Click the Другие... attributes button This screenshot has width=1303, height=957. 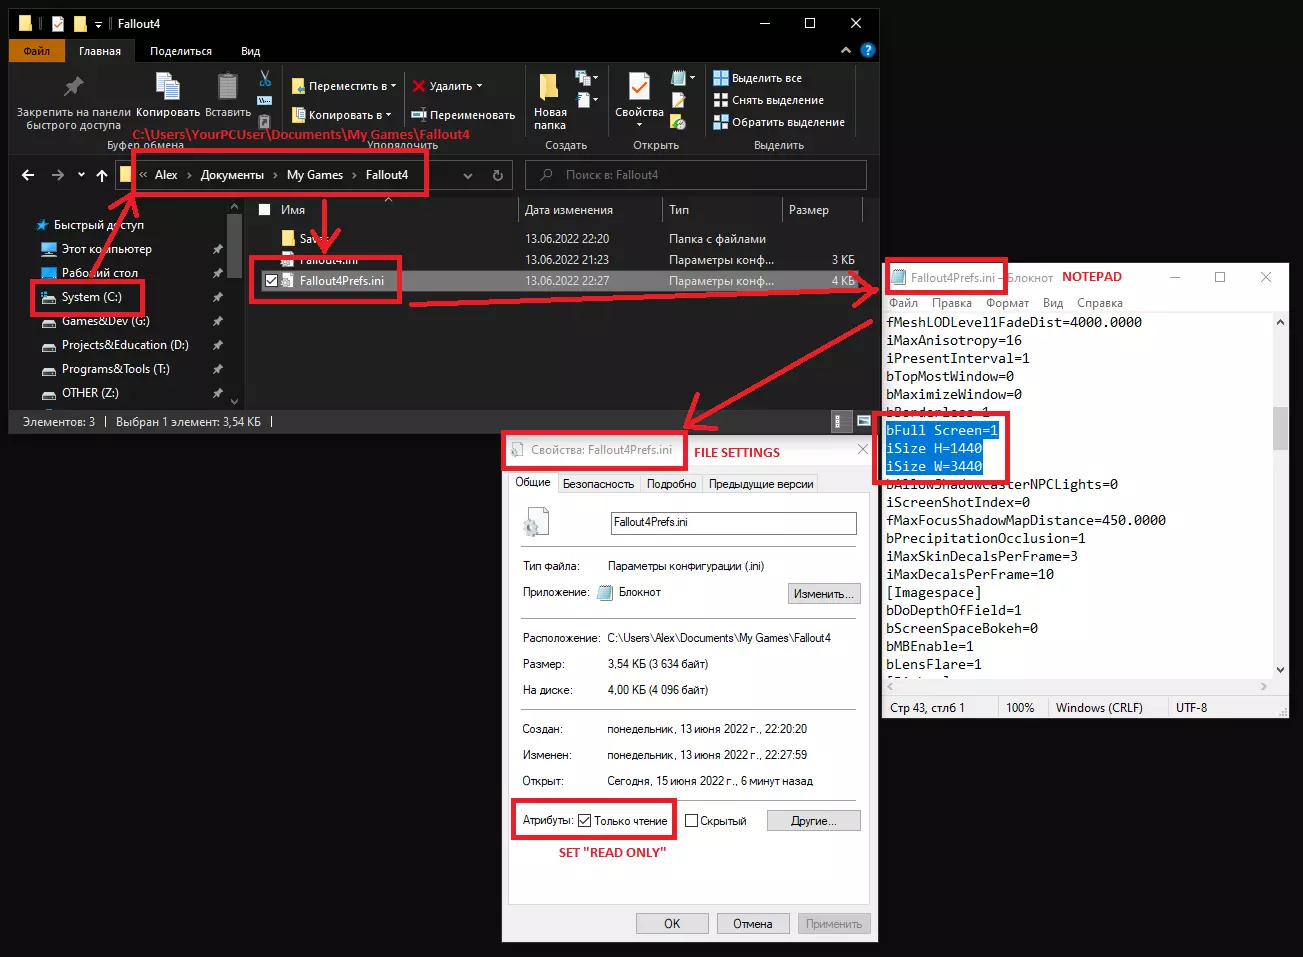(814, 821)
